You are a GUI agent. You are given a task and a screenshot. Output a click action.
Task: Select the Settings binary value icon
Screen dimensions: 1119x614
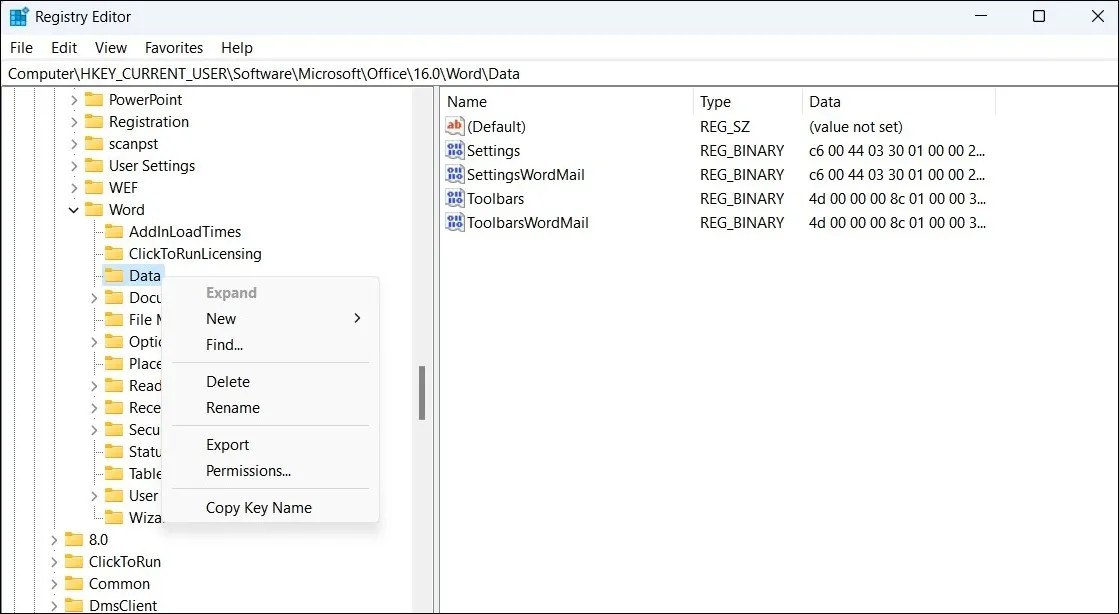click(x=455, y=151)
